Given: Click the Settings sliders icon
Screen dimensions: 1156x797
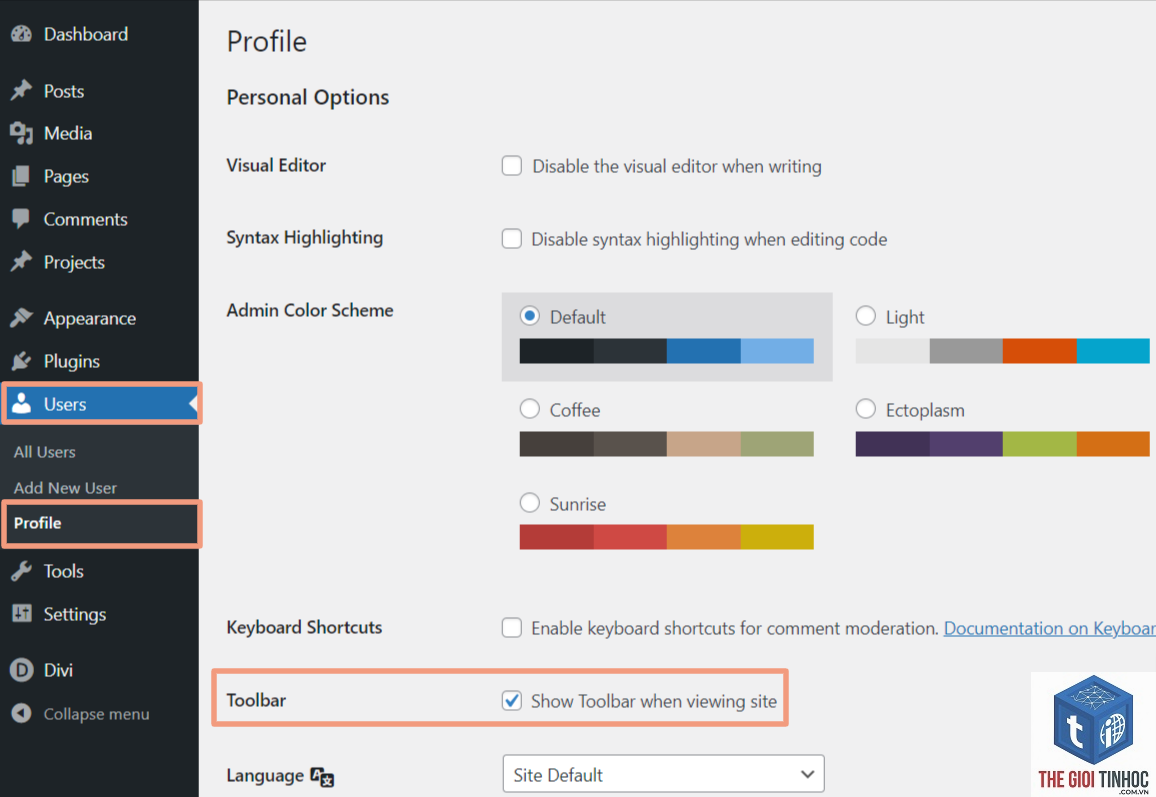Looking at the screenshot, I should (x=21, y=613).
